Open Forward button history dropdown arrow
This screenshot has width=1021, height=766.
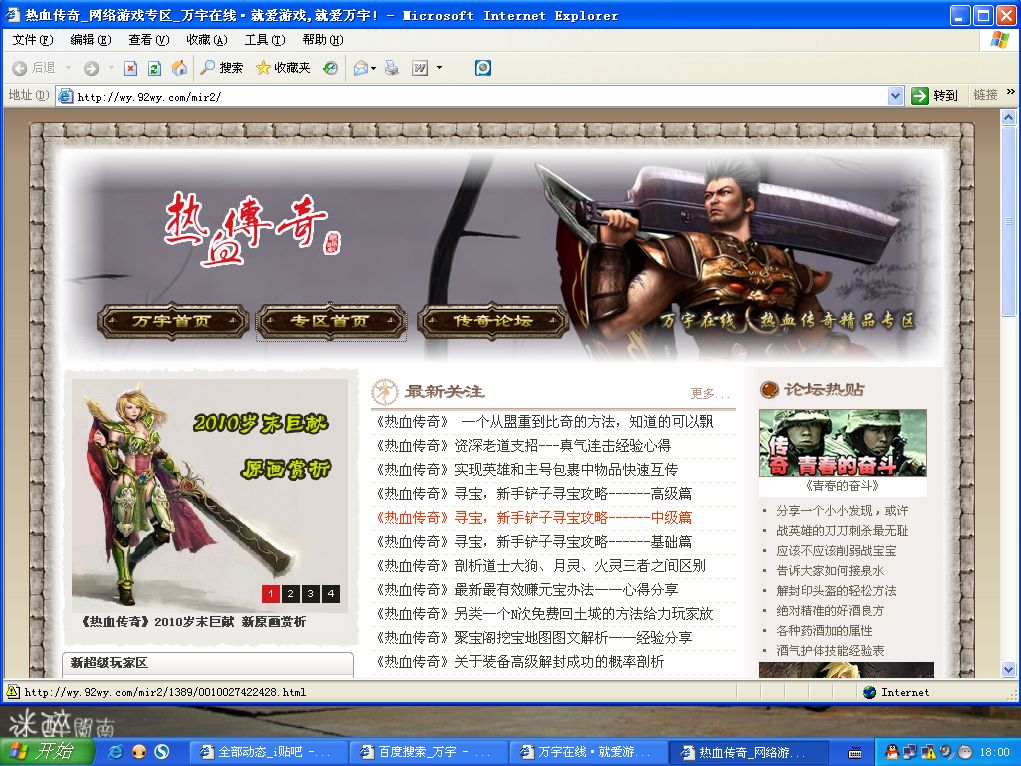(111, 68)
